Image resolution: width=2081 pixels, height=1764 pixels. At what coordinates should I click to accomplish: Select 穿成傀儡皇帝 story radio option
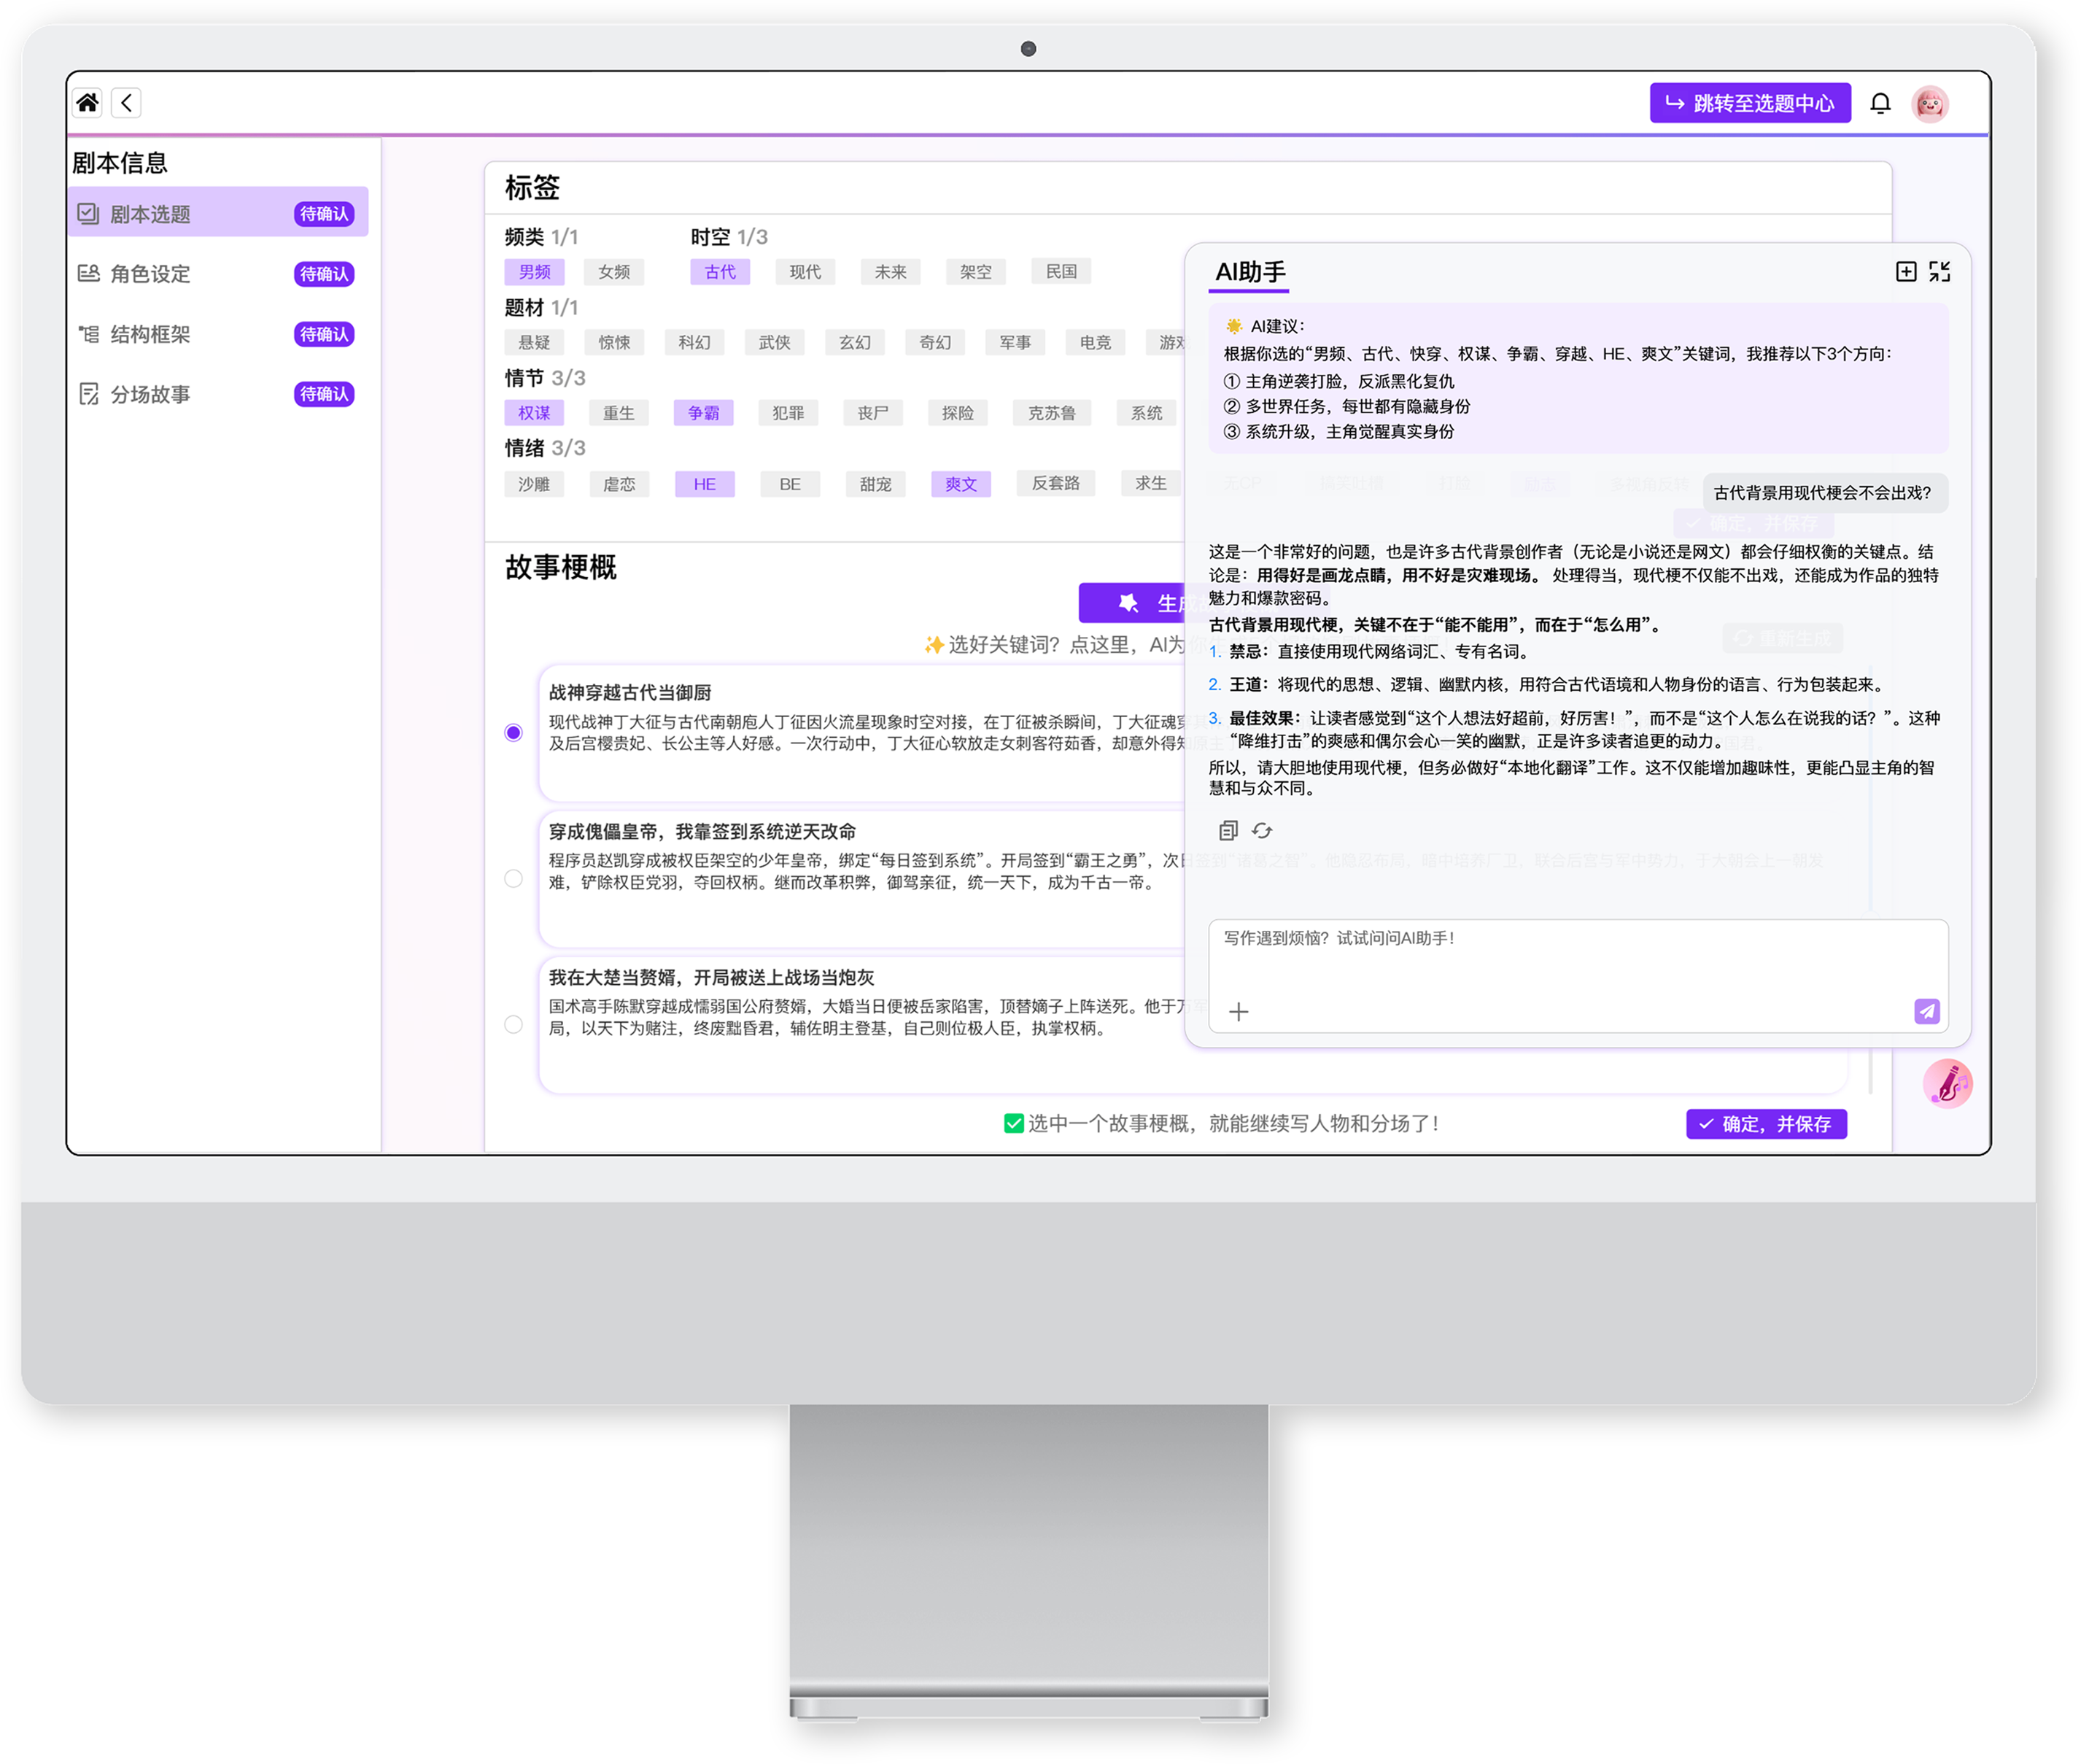(x=514, y=878)
